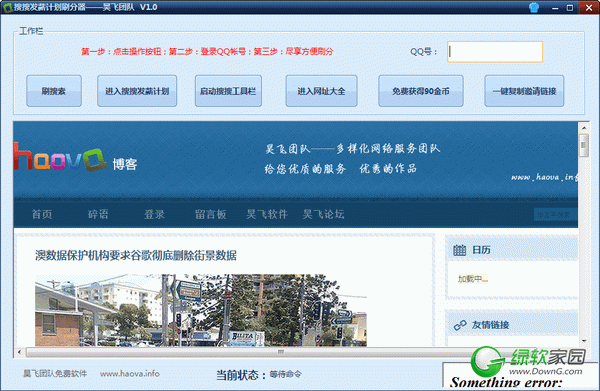The image size is (600, 391).
Task: Click the scroll up arrow of webpage
Action: click(x=584, y=128)
